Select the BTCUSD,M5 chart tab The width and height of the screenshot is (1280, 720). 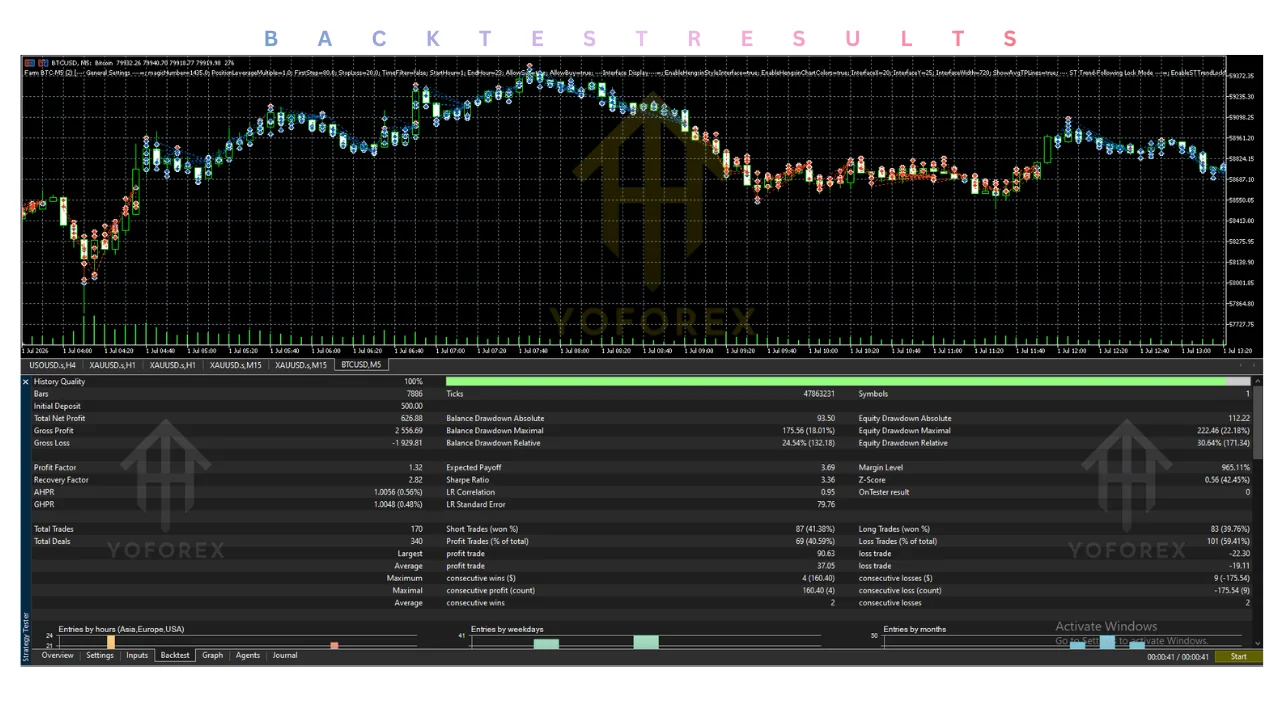[x=361, y=365]
